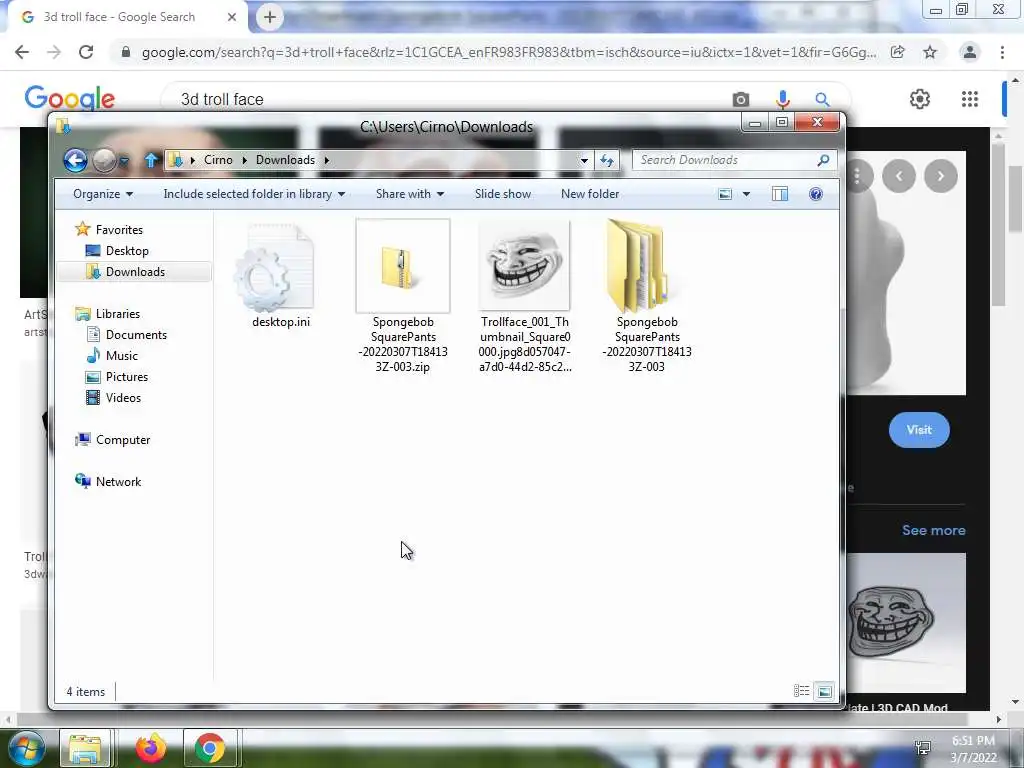
Task: Click the Visit button in image preview
Action: 919,430
